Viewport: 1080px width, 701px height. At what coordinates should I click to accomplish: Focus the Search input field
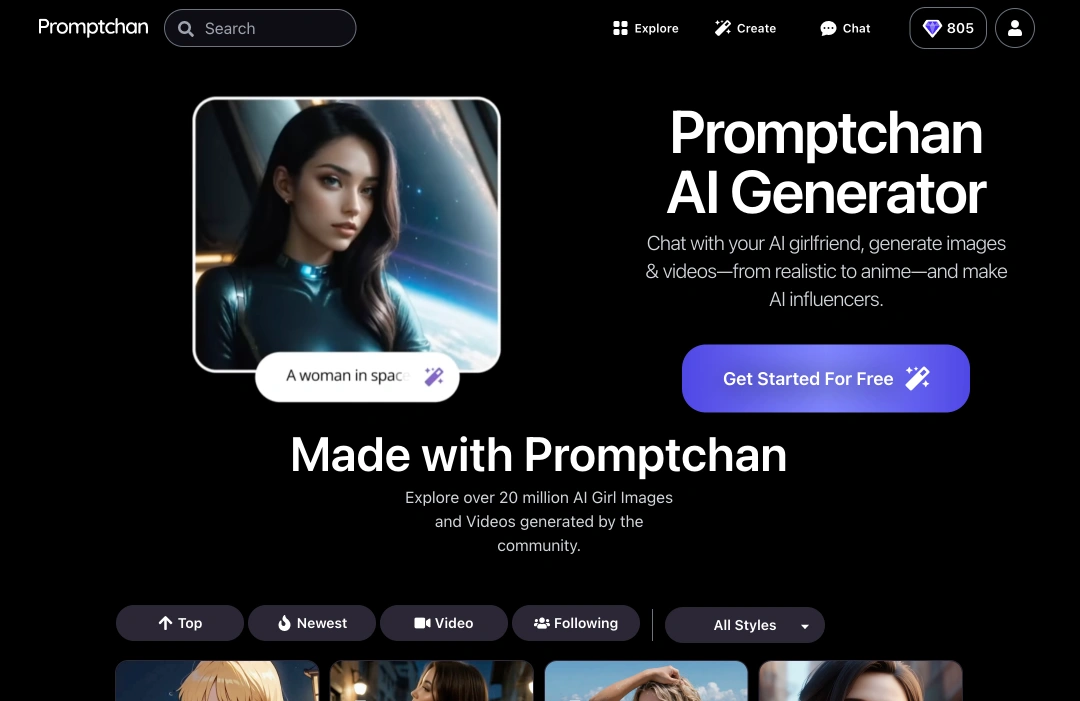coord(260,28)
